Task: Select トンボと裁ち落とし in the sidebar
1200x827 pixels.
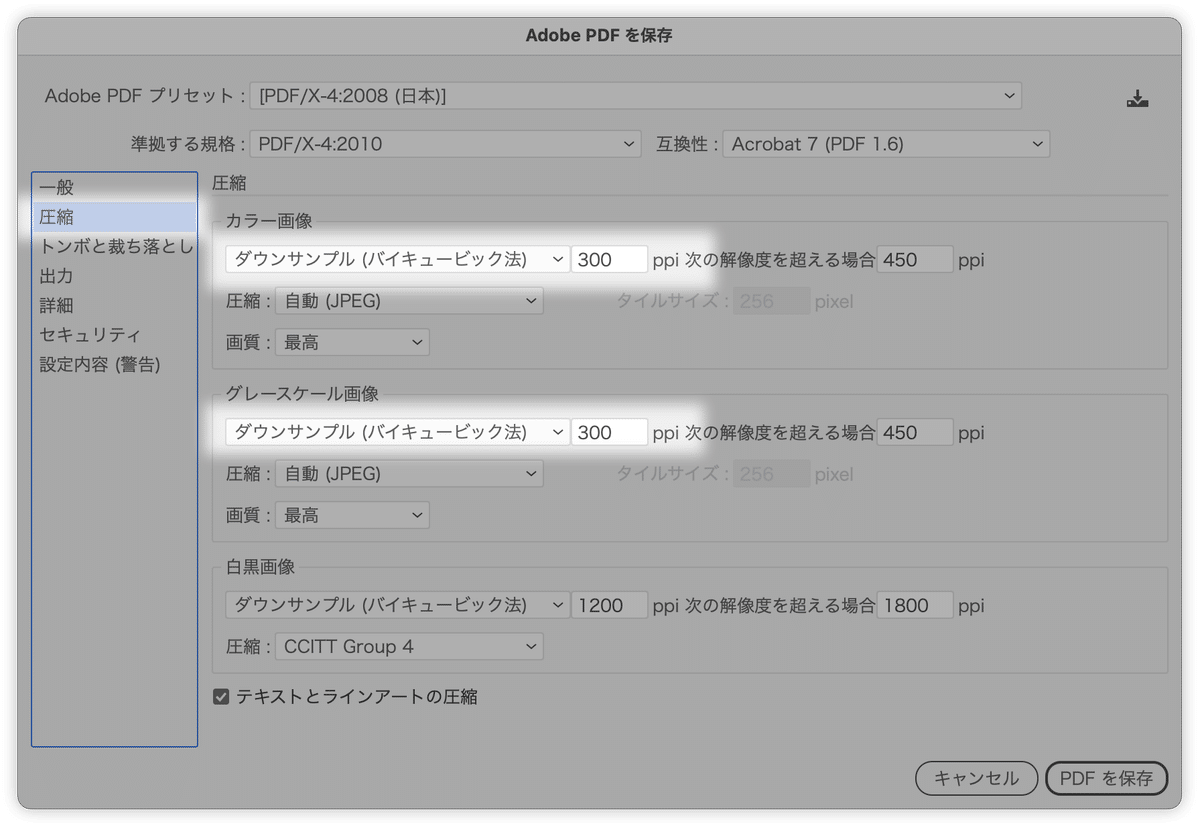Action: pos(114,246)
